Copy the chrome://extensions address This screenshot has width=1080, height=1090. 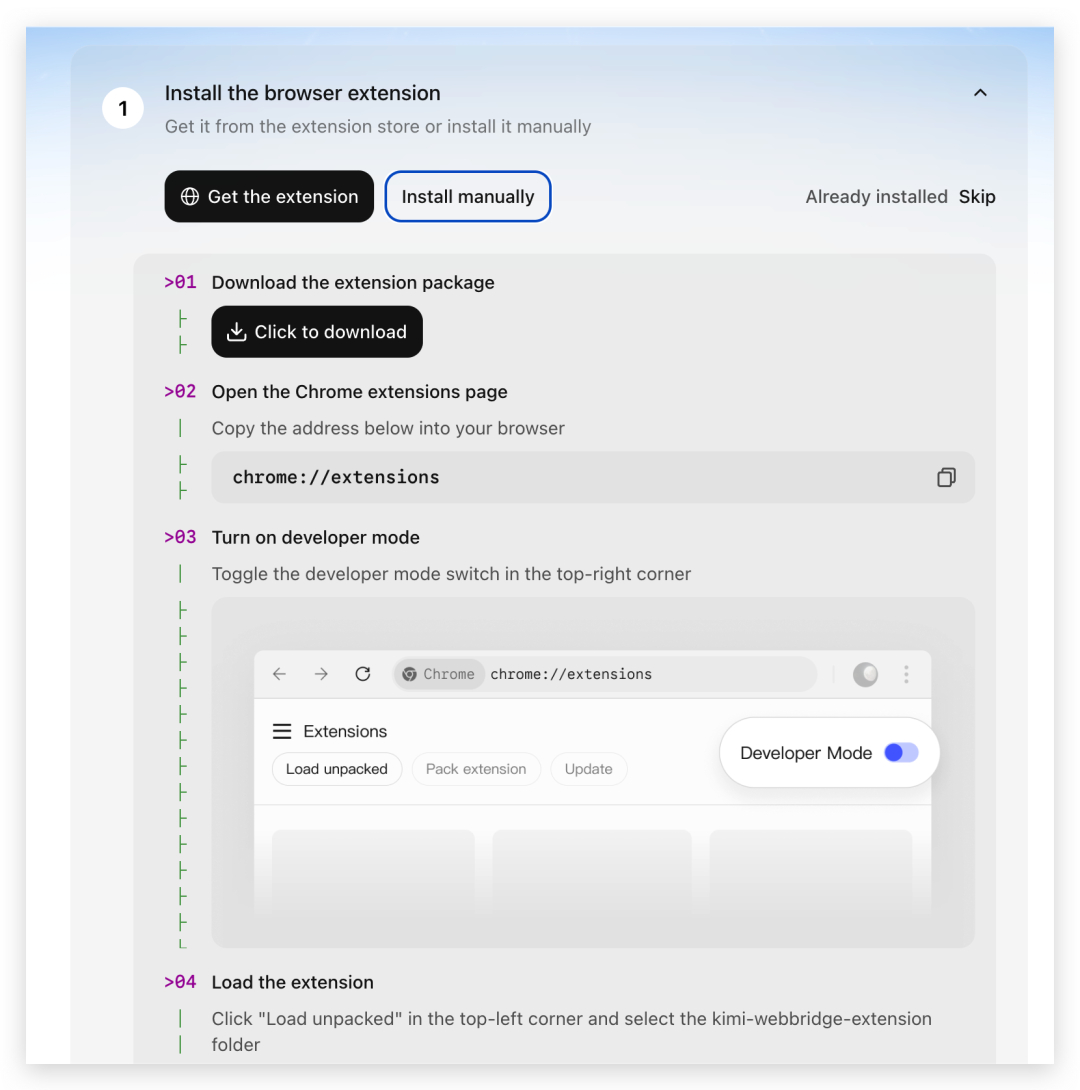tap(946, 478)
